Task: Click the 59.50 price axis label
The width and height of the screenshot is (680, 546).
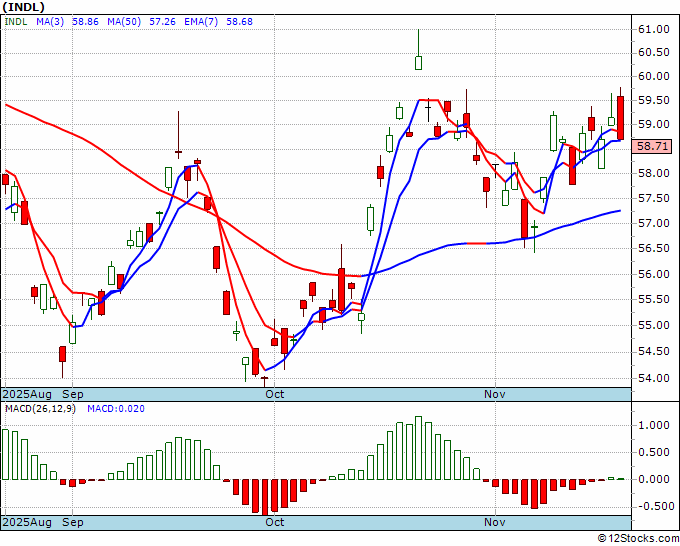Action: [x=654, y=101]
